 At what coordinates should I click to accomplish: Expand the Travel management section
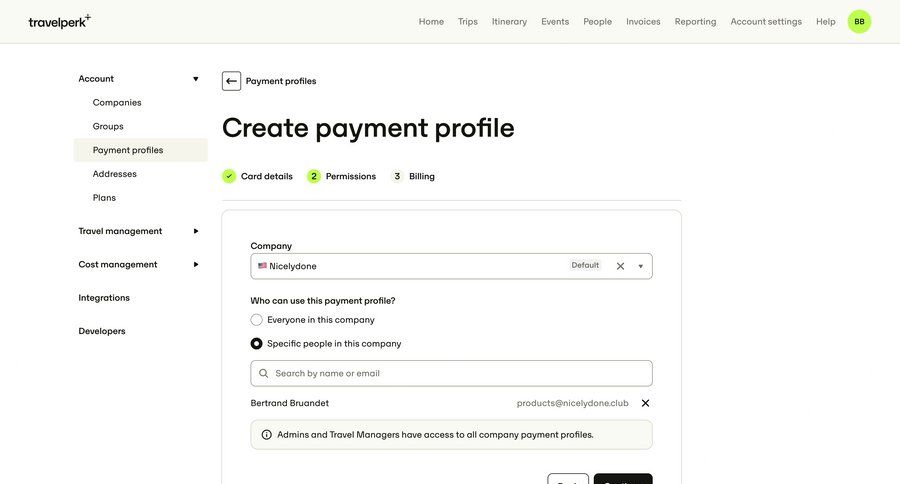point(195,231)
